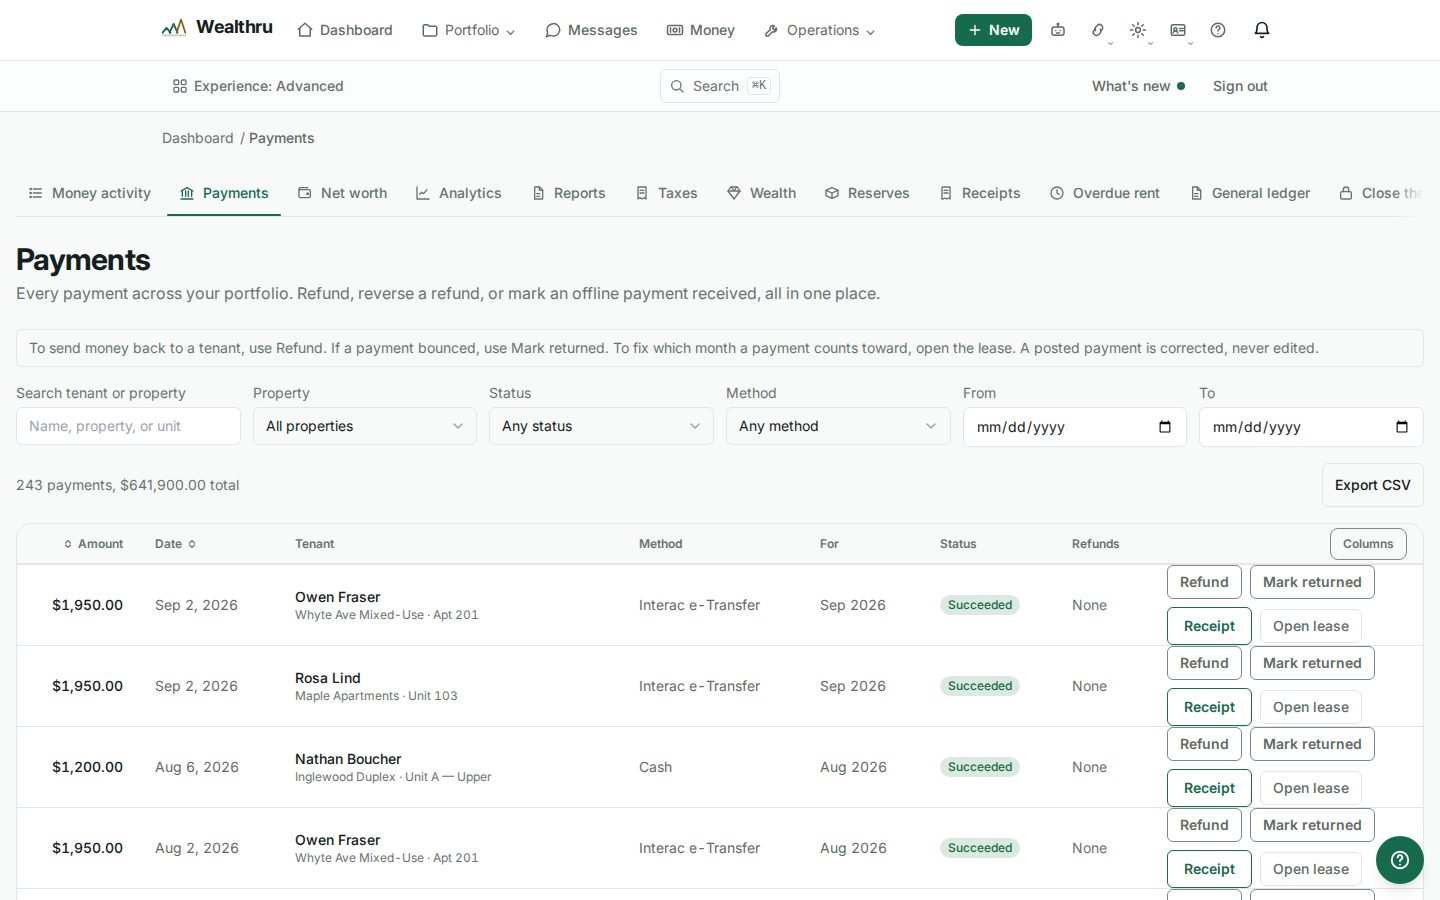Open the robot assistant icon
1440x900 pixels.
click(1058, 30)
